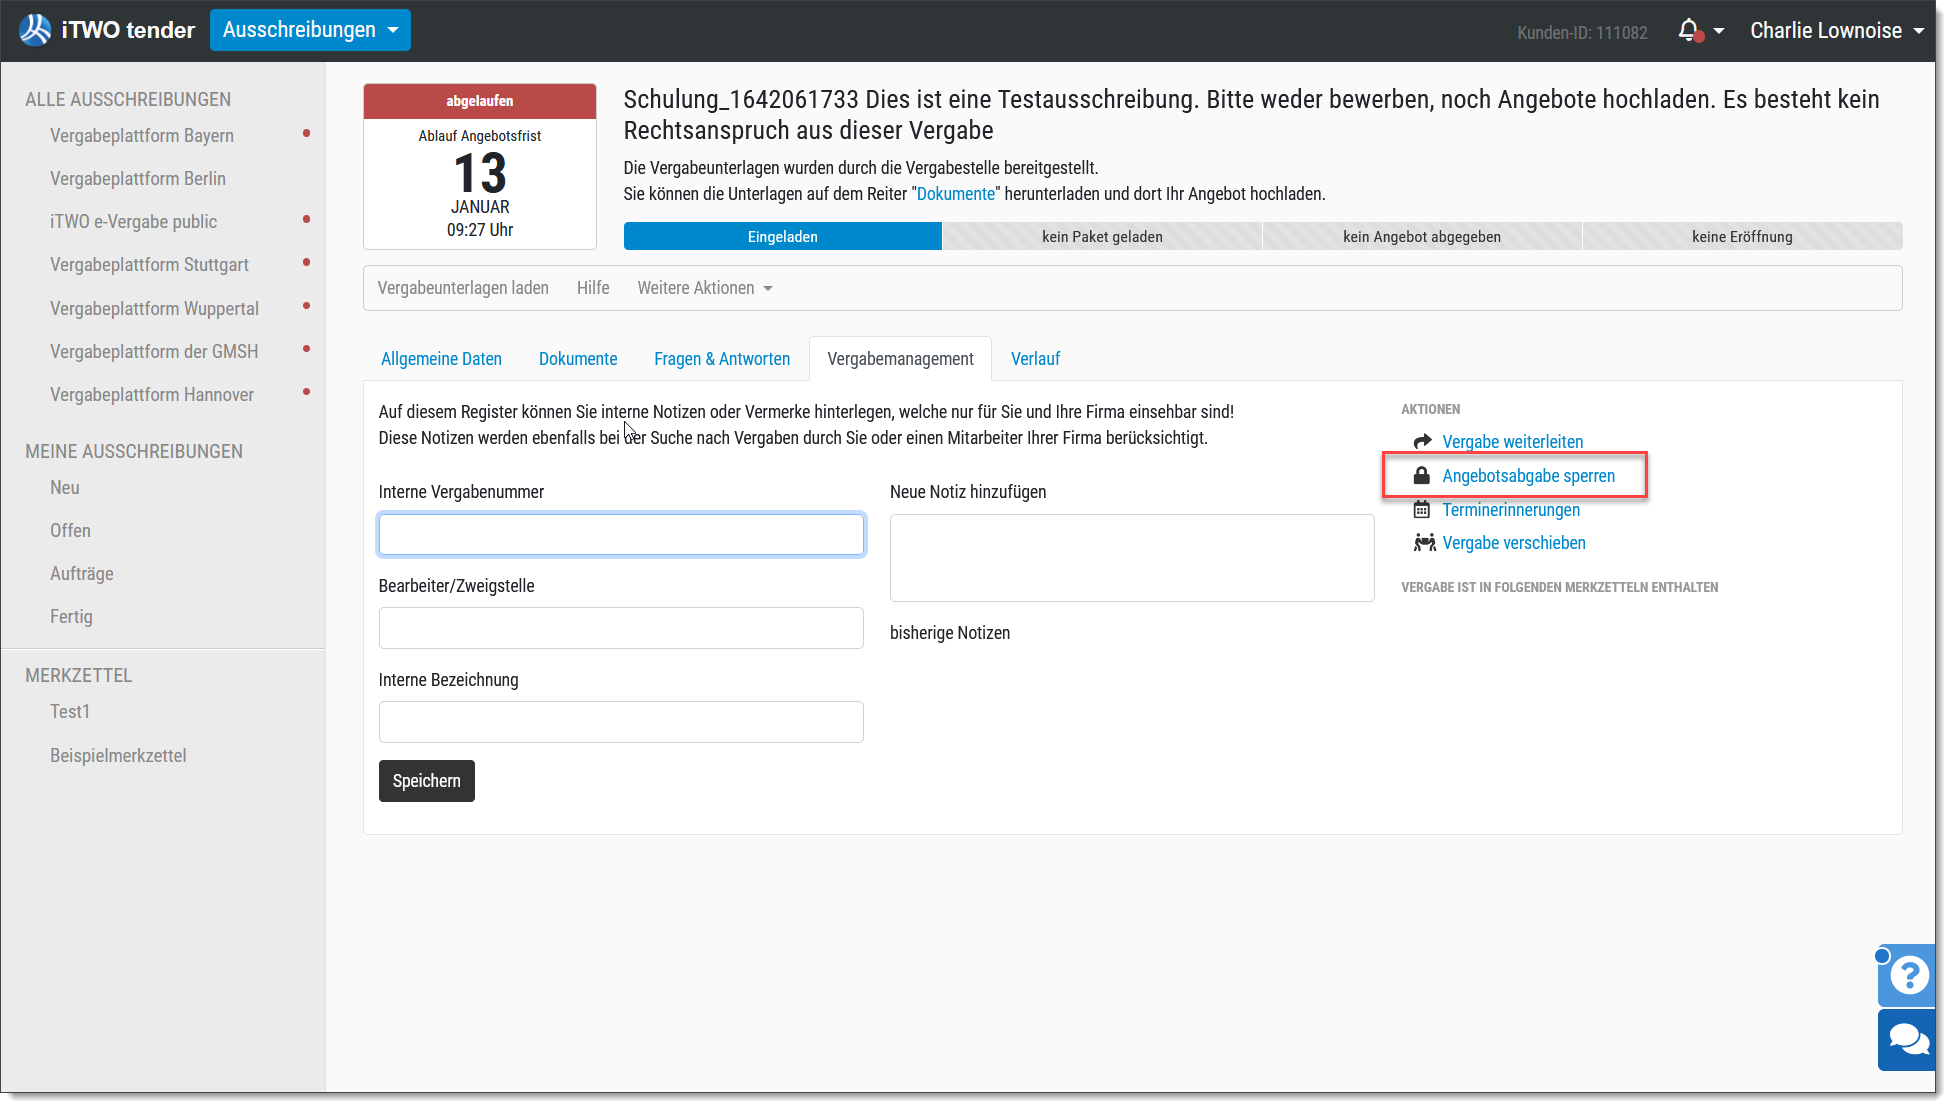Image resolution: width=1951 pixels, height=1108 pixels.
Task: Click the lock icon for Angebotsabgabe sperren
Action: point(1421,475)
